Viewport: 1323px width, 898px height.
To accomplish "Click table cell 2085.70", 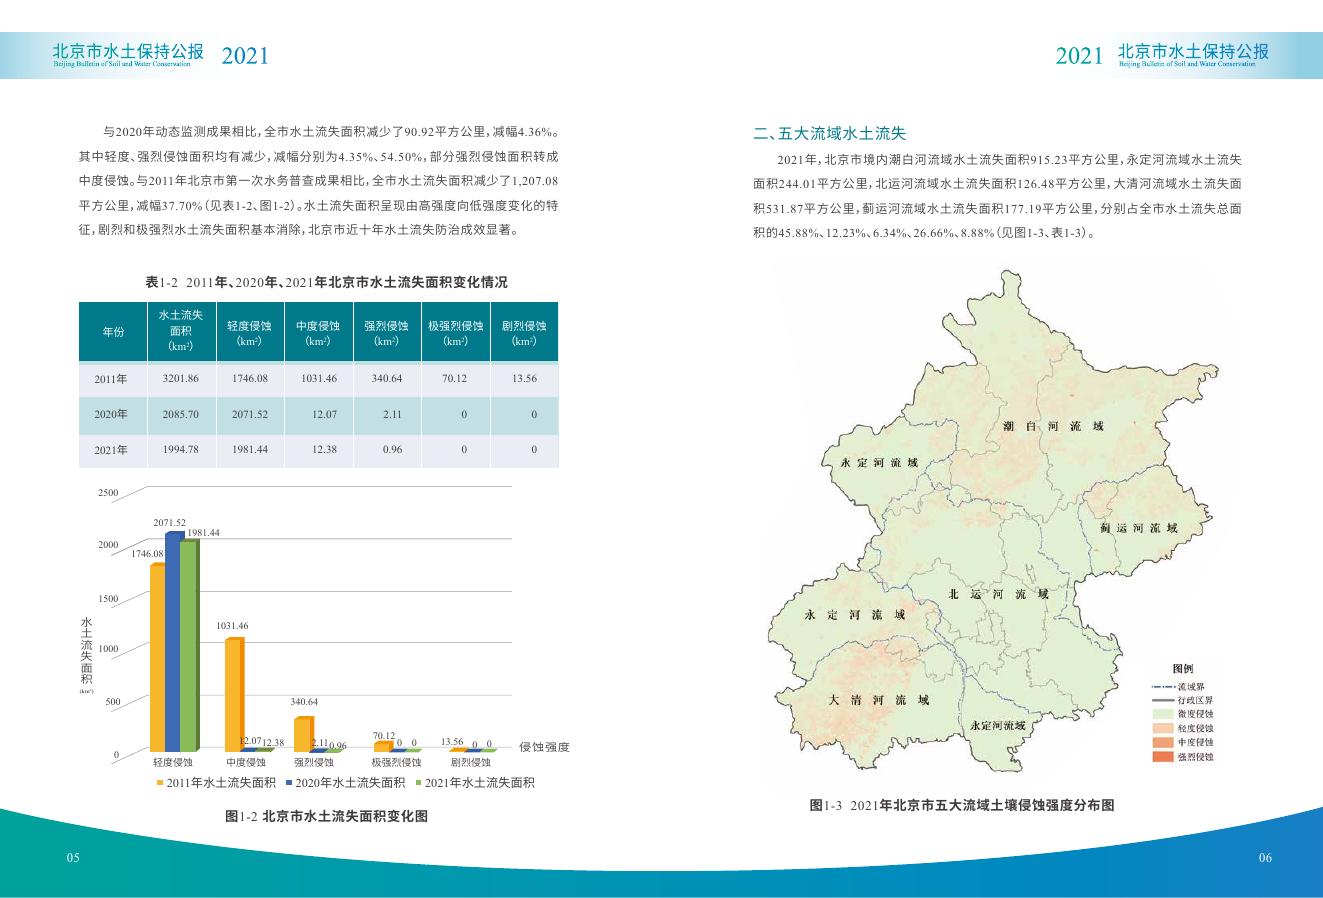I will (181, 414).
